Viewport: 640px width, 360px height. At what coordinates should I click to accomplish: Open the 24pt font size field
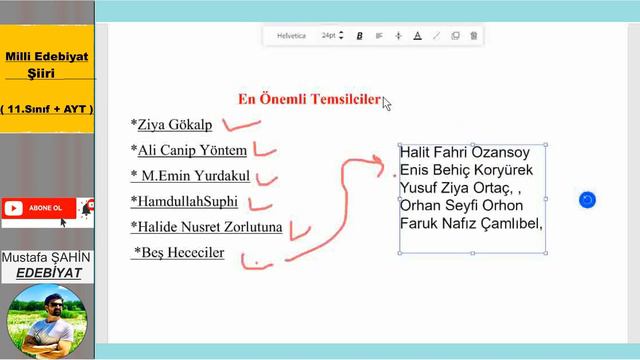(x=329, y=36)
